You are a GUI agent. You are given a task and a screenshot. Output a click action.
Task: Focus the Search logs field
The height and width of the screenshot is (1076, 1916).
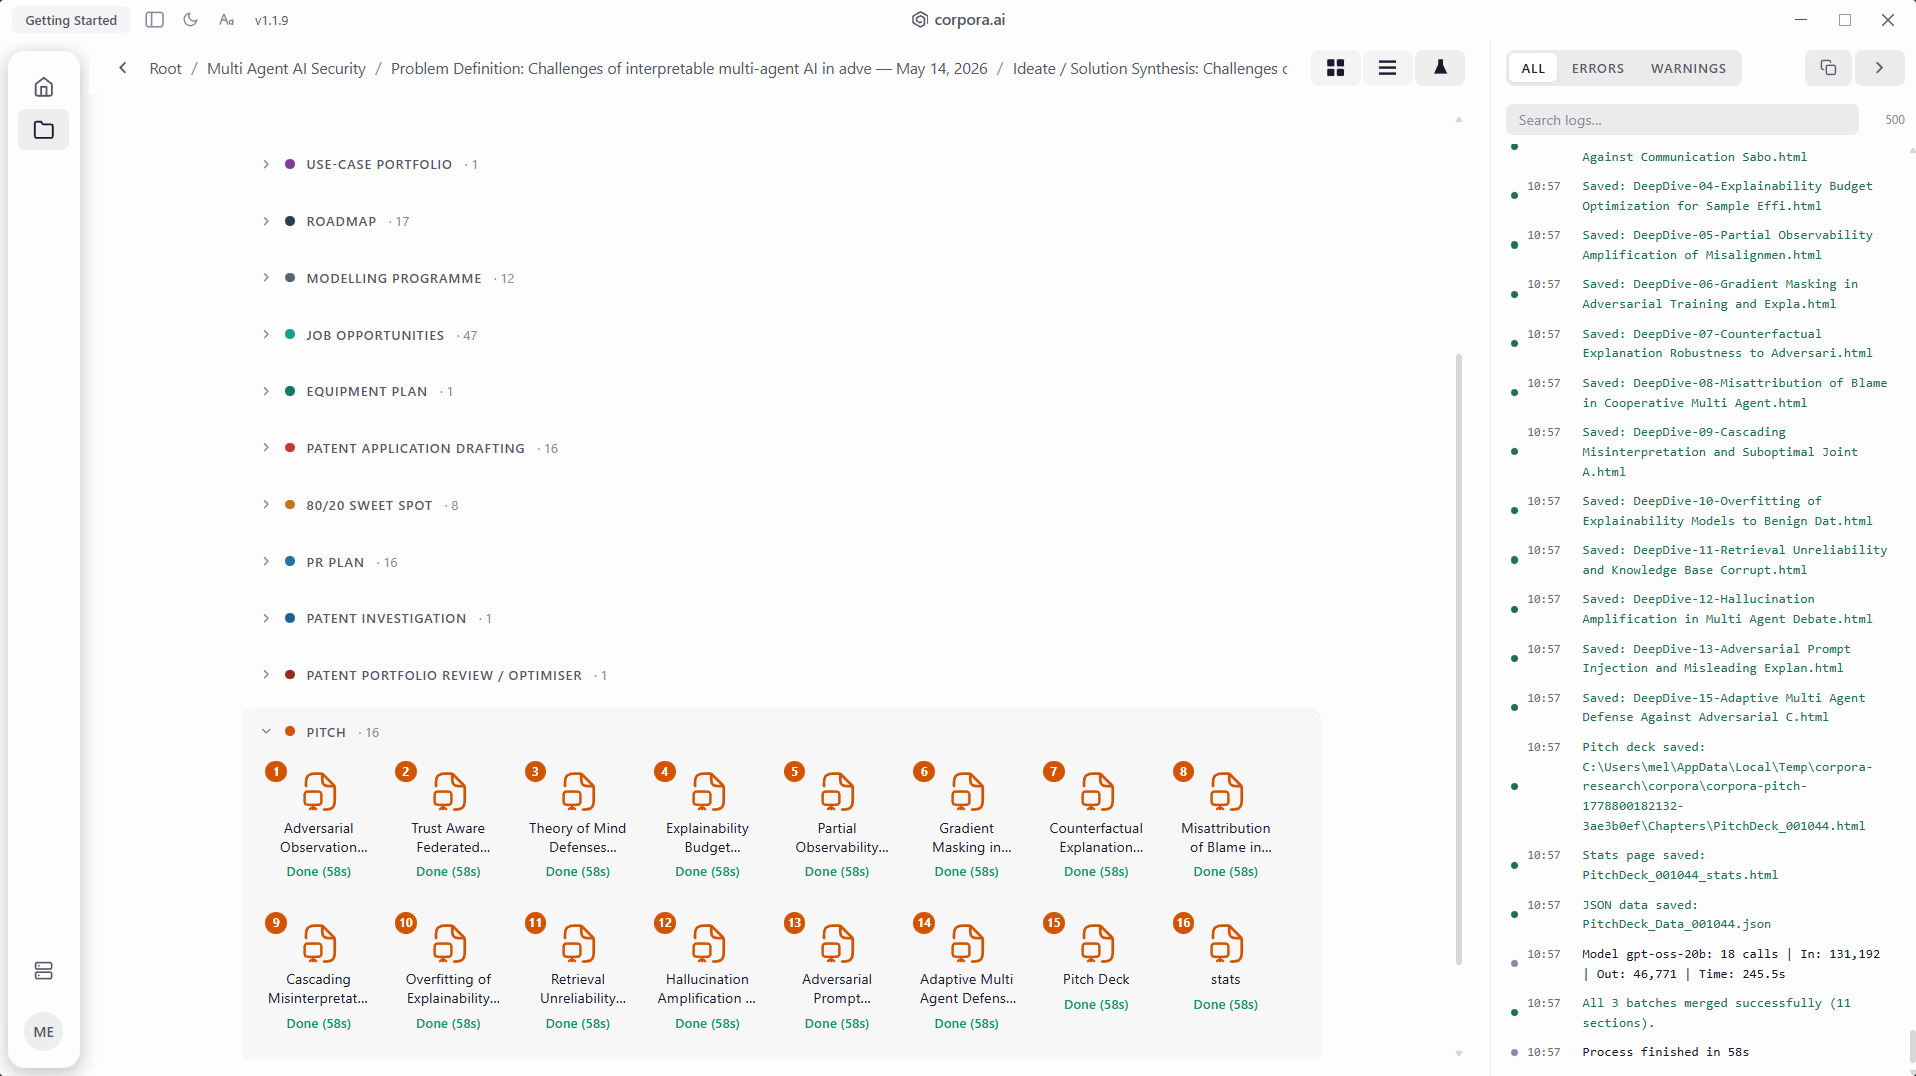click(1682, 120)
